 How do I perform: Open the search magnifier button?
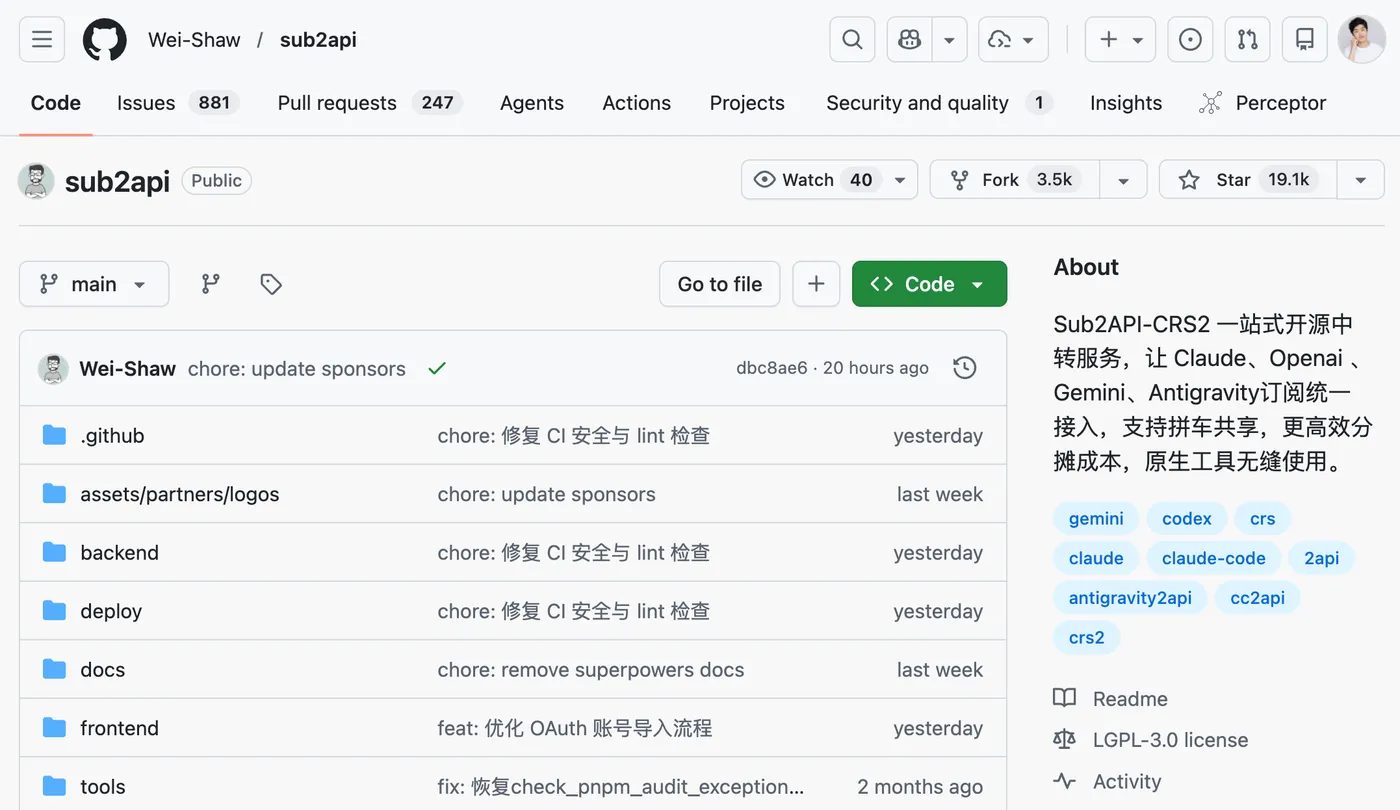pyautogui.click(x=852, y=40)
